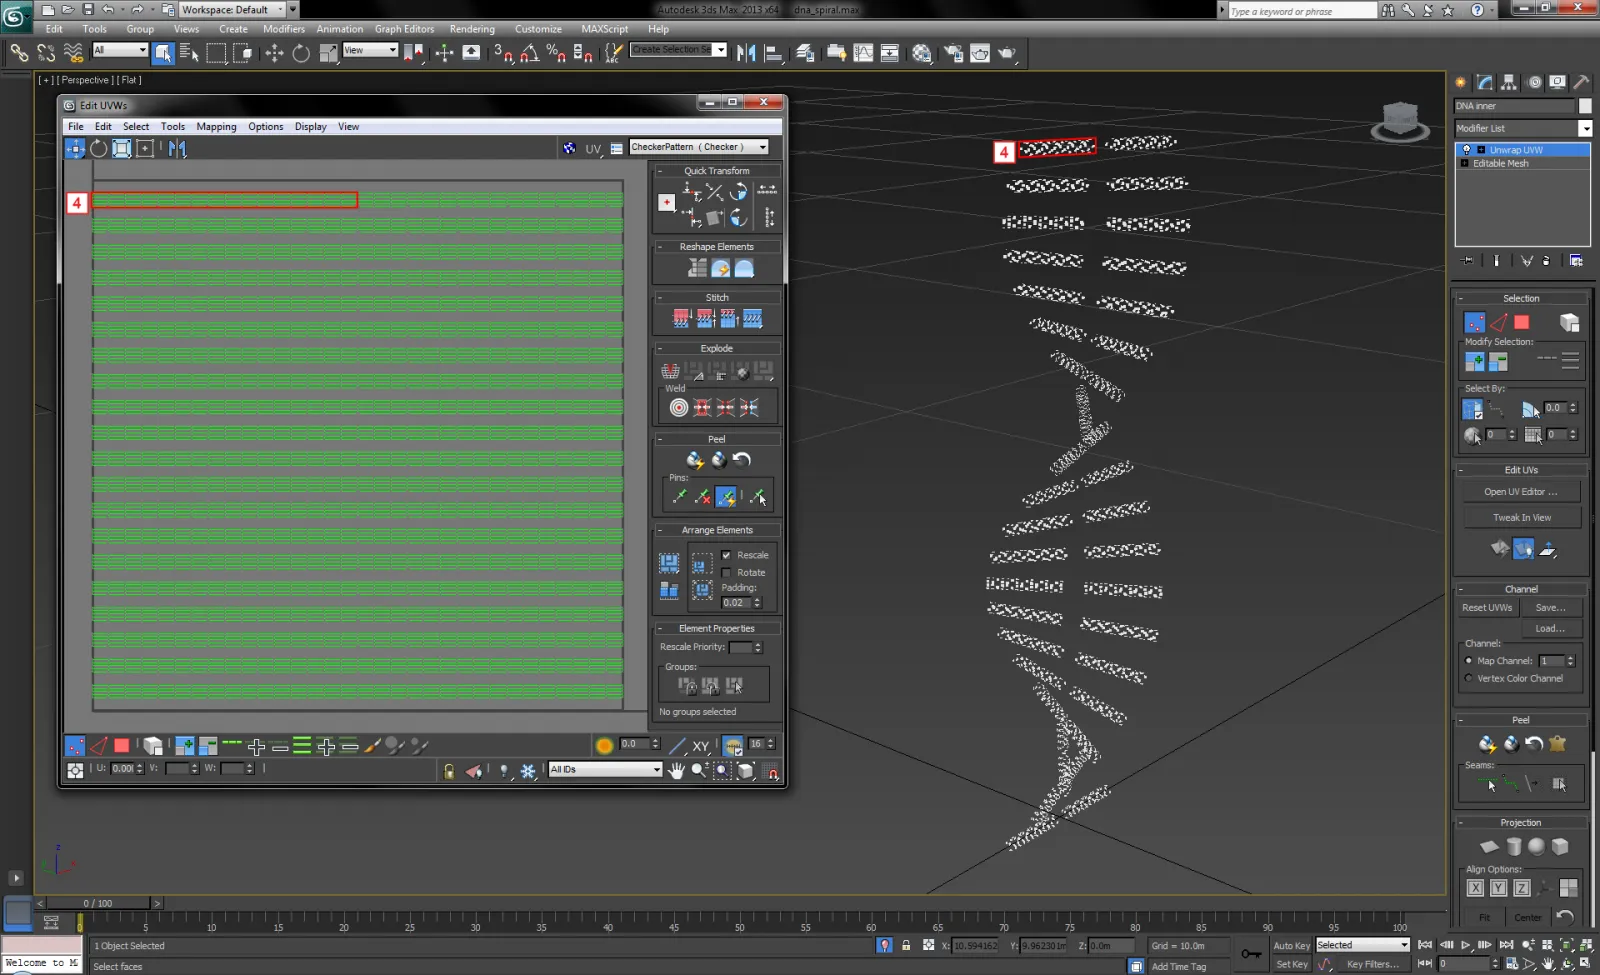Image resolution: width=1600 pixels, height=975 pixels.
Task: Increase the Padding value stepper
Action: coord(758,598)
